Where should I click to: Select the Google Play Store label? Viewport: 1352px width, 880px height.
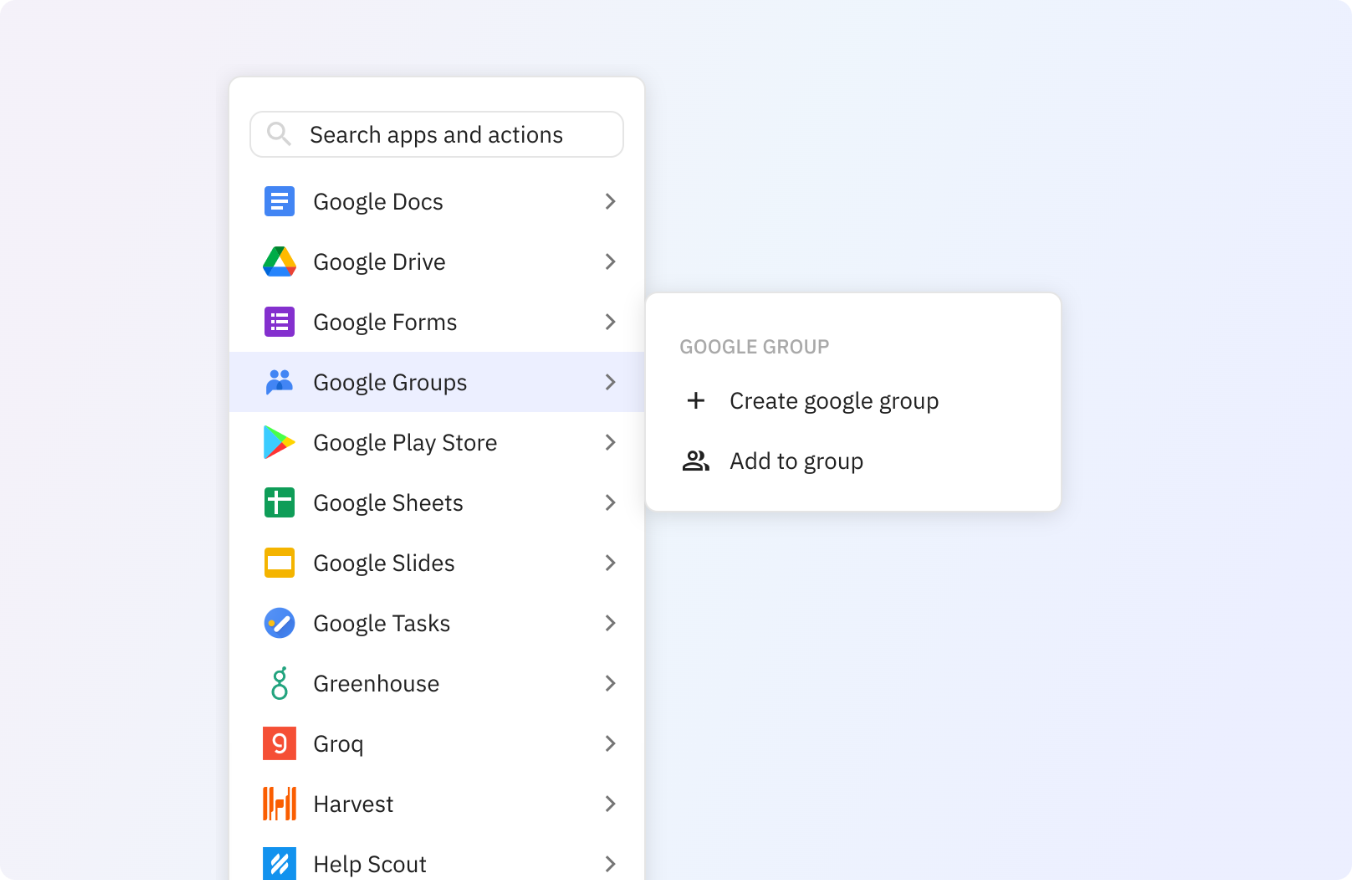click(x=405, y=443)
